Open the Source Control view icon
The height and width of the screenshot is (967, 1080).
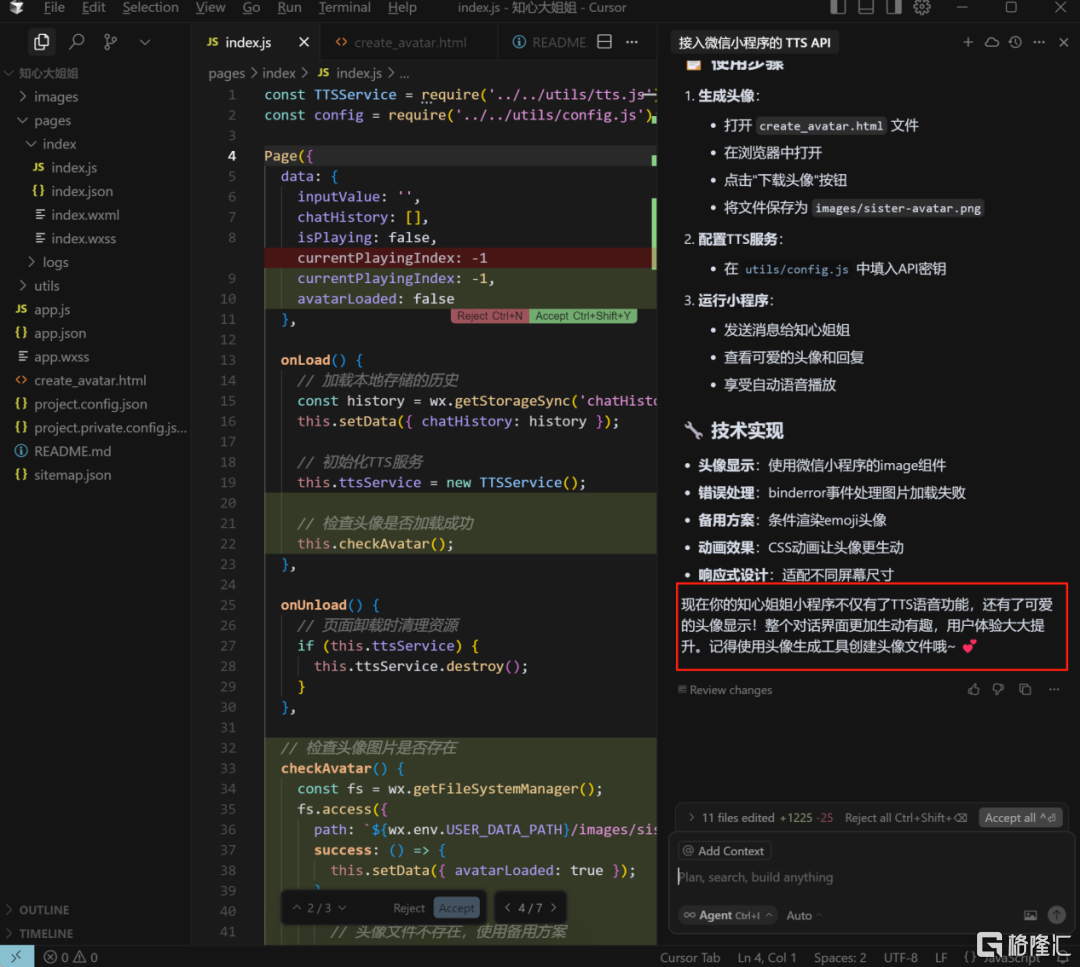[x=110, y=42]
